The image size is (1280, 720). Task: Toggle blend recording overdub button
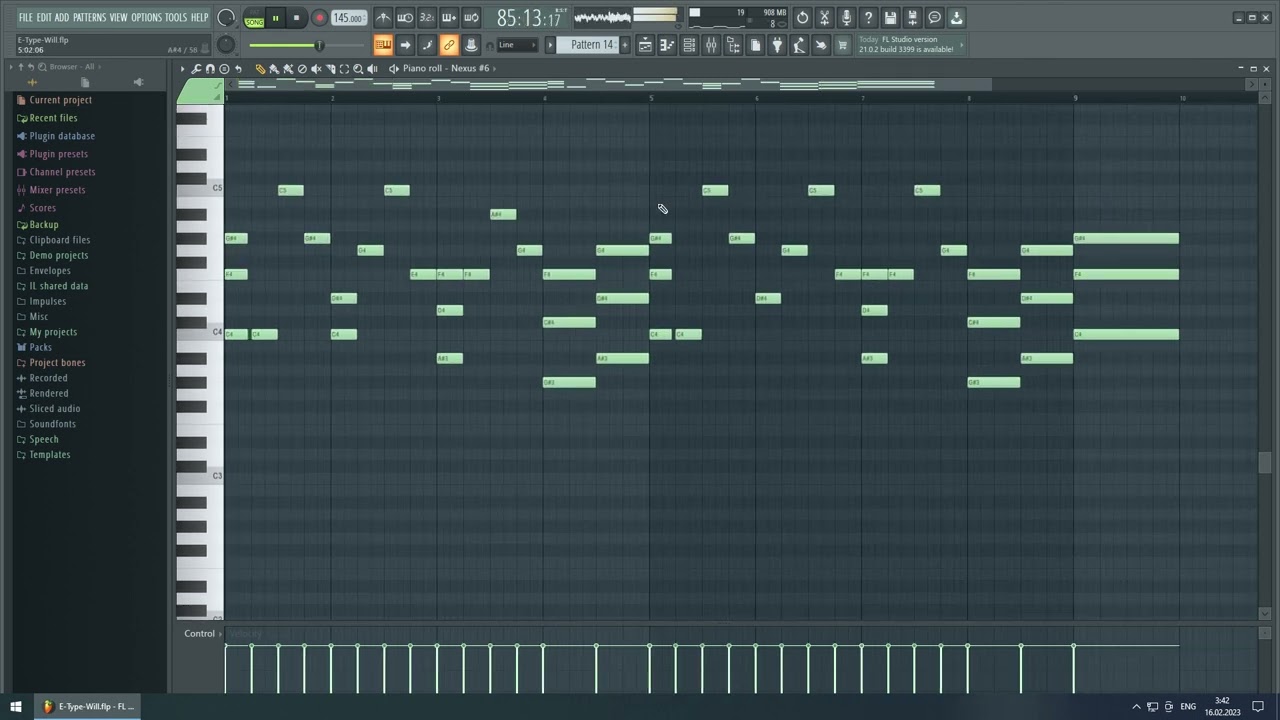(x=449, y=17)
